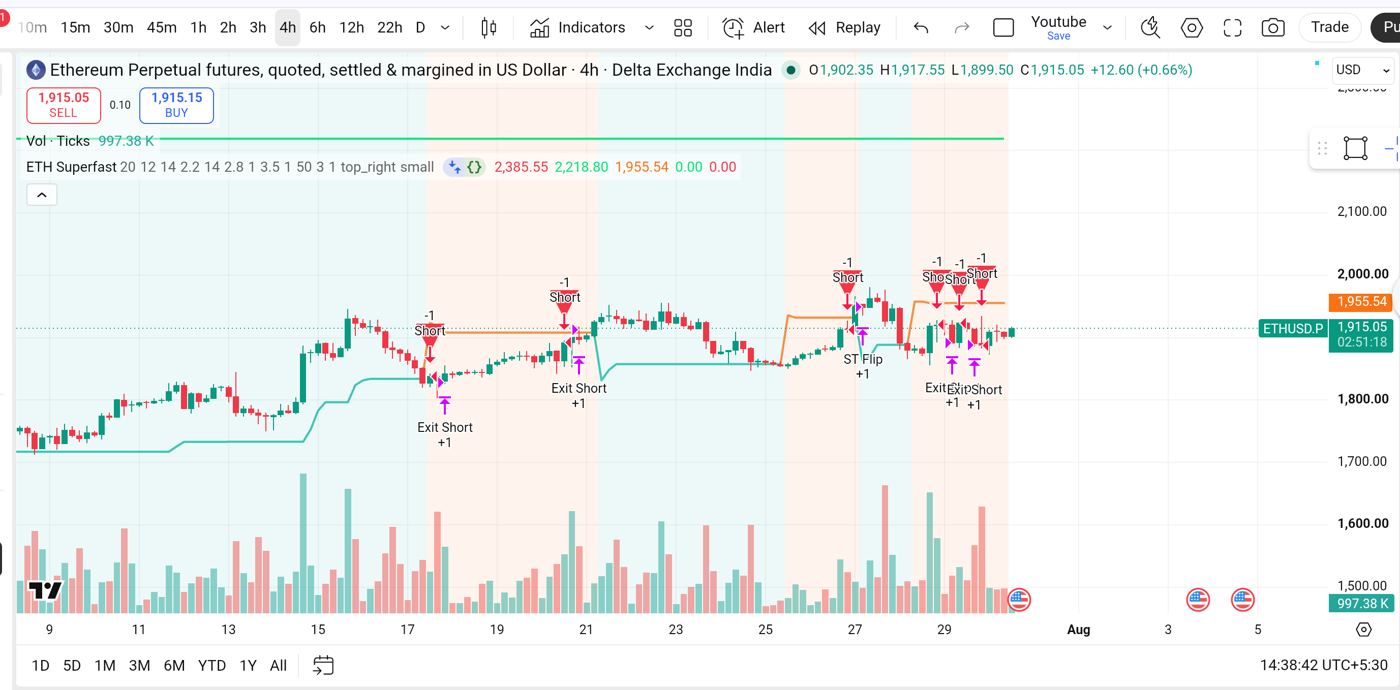The image size is (1400, 690).
Task: Open the layout setup square icon
Action: tap(1003, 28)
